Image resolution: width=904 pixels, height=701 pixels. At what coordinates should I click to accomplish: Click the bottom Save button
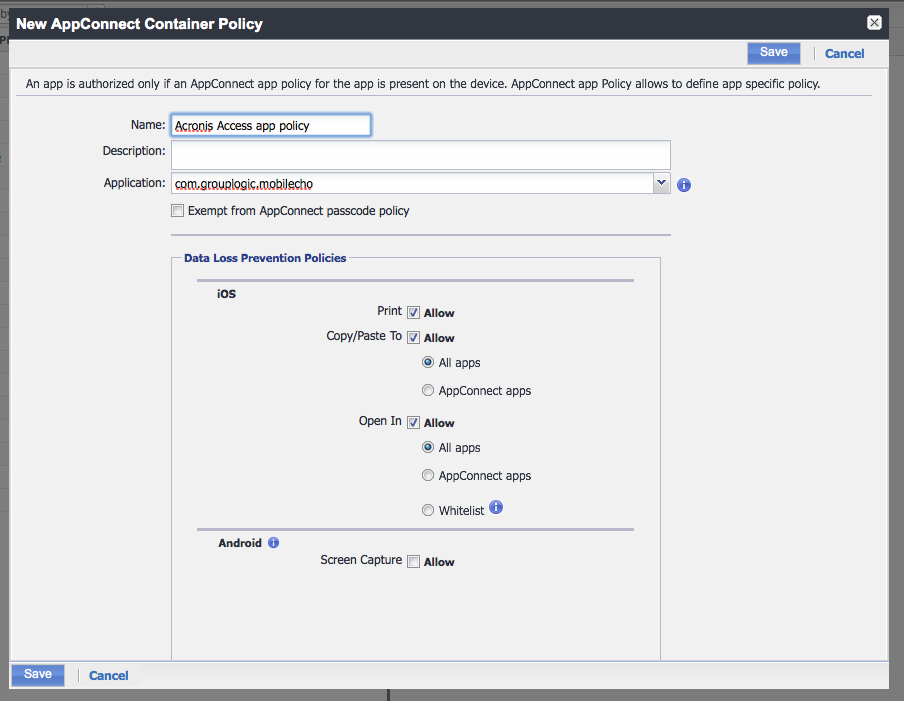pyautogui.click(x=38, y=675)
